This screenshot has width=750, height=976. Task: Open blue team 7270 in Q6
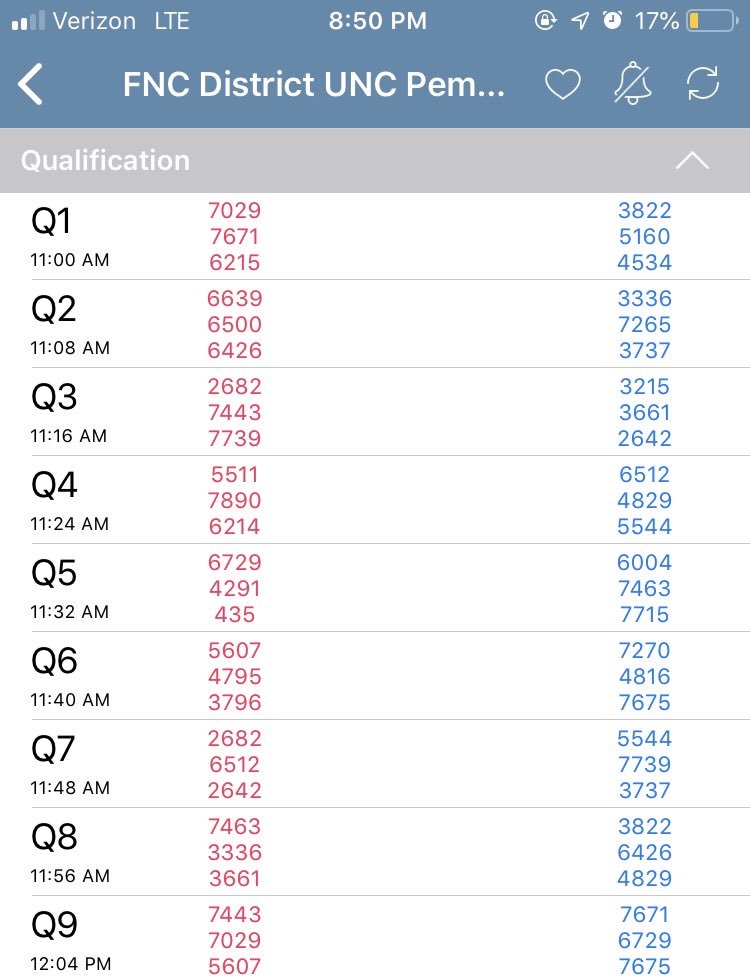pyautogui.click(x=644, y=650)
